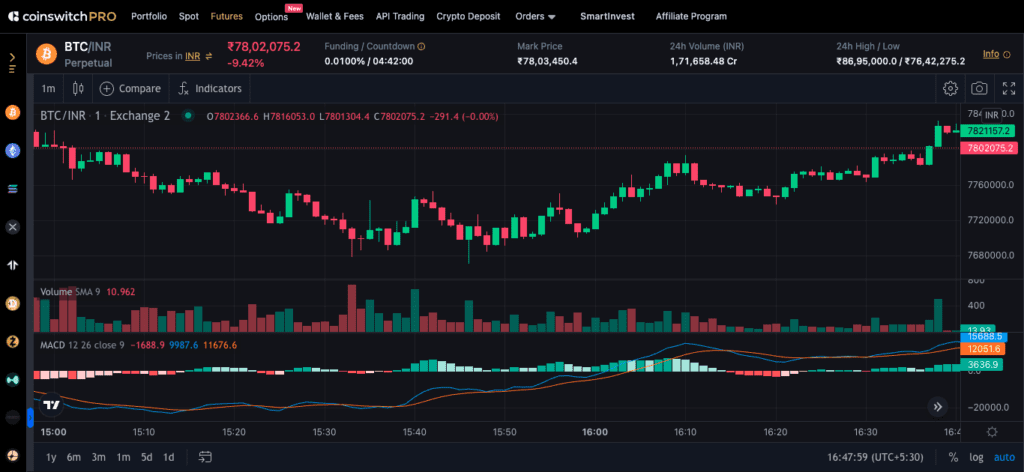This screenshot has width=1024, height=472.
Task: Open the CoinSwitch PRO logo home link
Action: click(x=61, y=16)
